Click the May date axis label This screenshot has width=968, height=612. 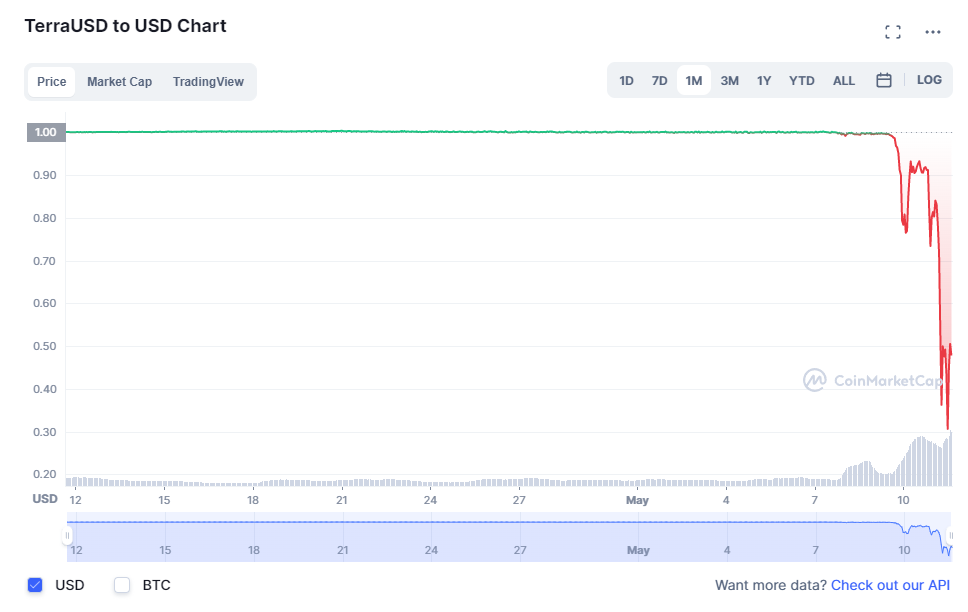(638, 500)
